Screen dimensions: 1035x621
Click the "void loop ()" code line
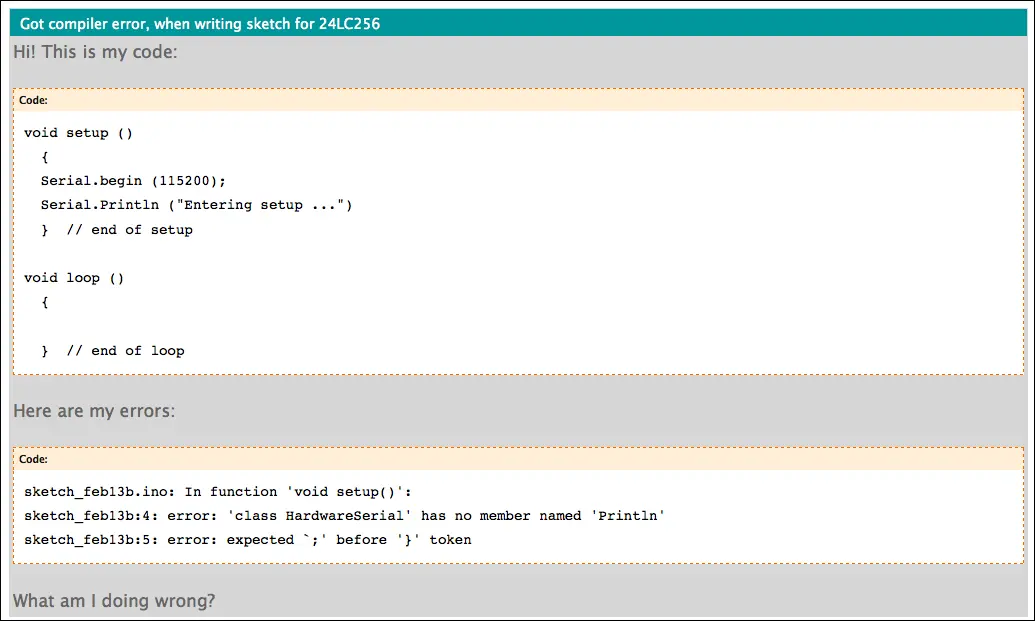[x=74, y=278]
